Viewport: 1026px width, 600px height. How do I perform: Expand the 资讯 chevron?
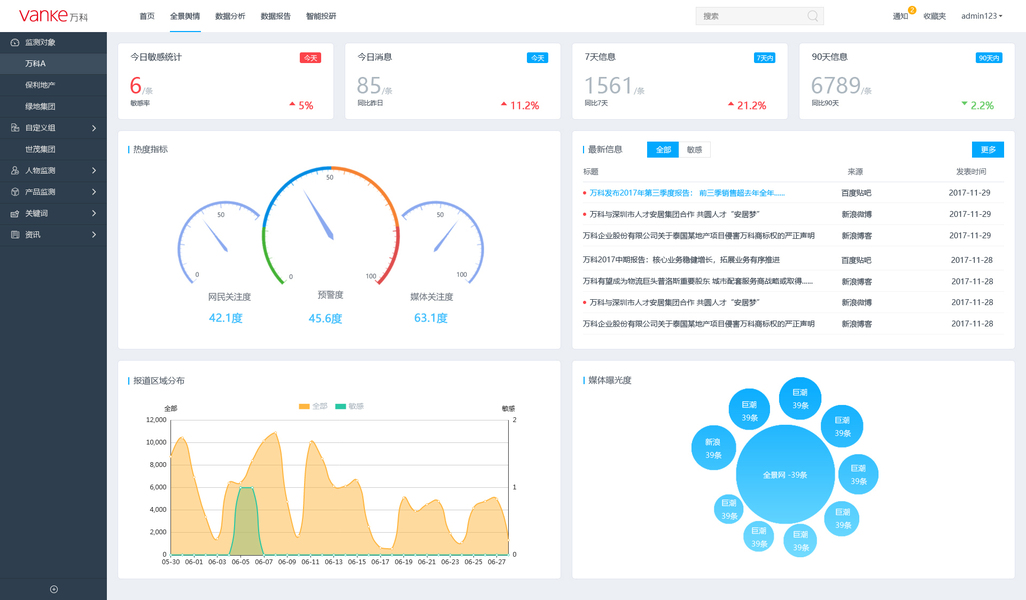(x=94, y=235)
